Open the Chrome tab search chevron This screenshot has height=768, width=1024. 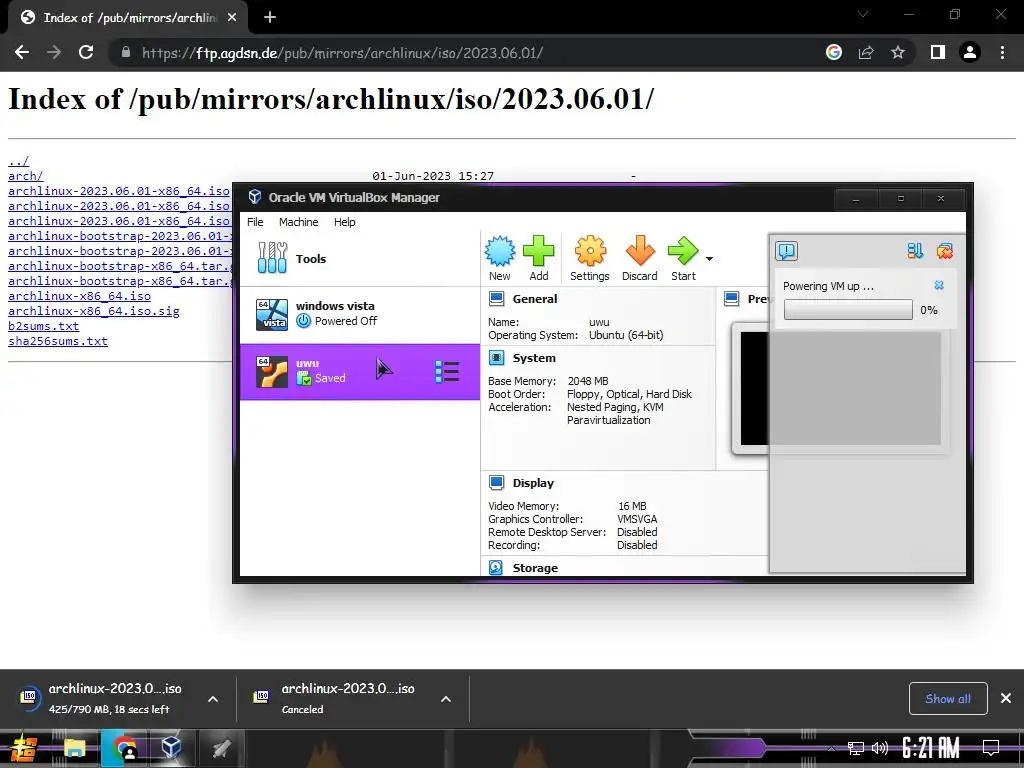pyautogui.click(x=863, y=14)
